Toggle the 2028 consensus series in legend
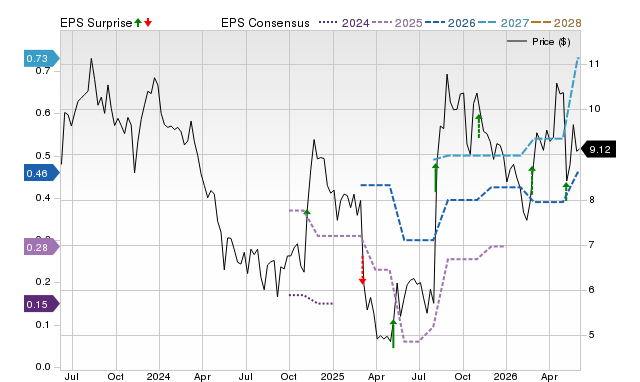Viewport: 640px width, 382px height. (x=556, y=23)
